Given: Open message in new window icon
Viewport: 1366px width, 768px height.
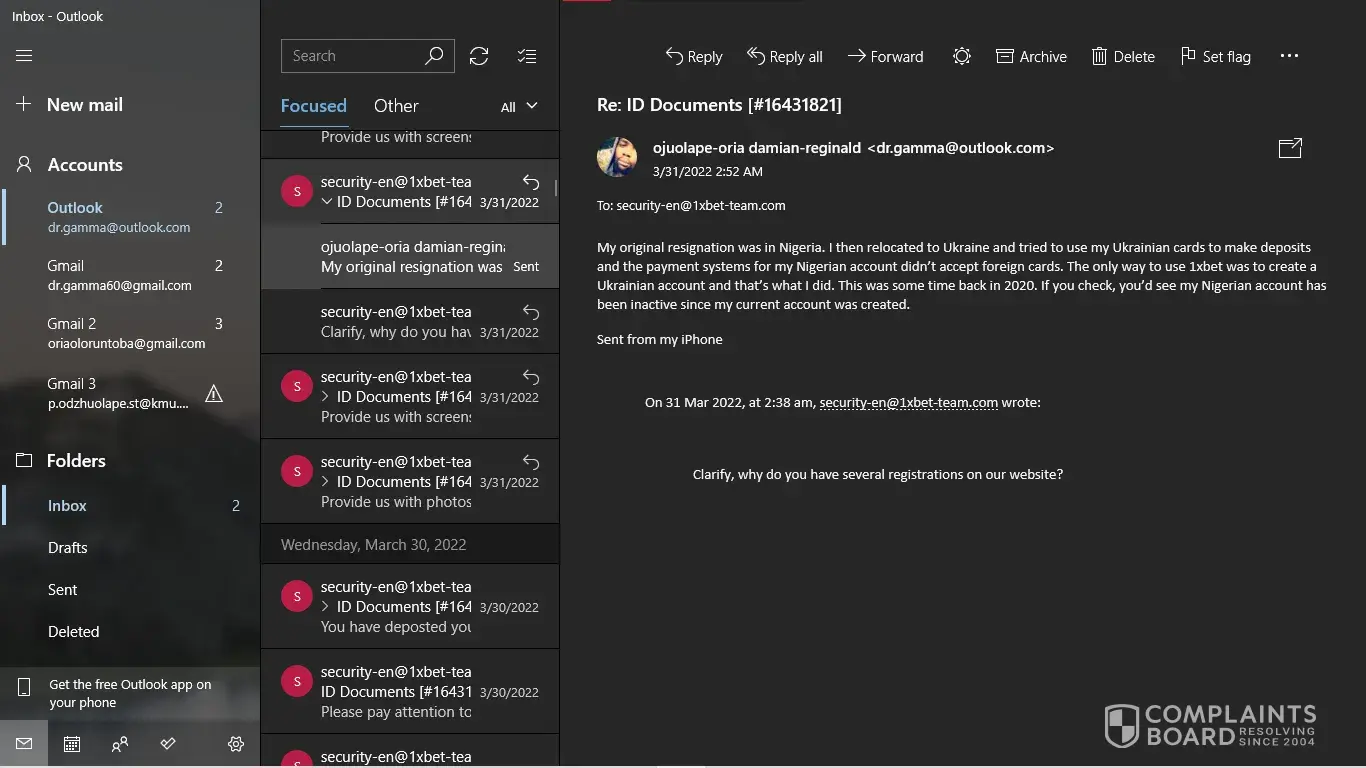Looking at the screenshot, I should click(1290, 148).
